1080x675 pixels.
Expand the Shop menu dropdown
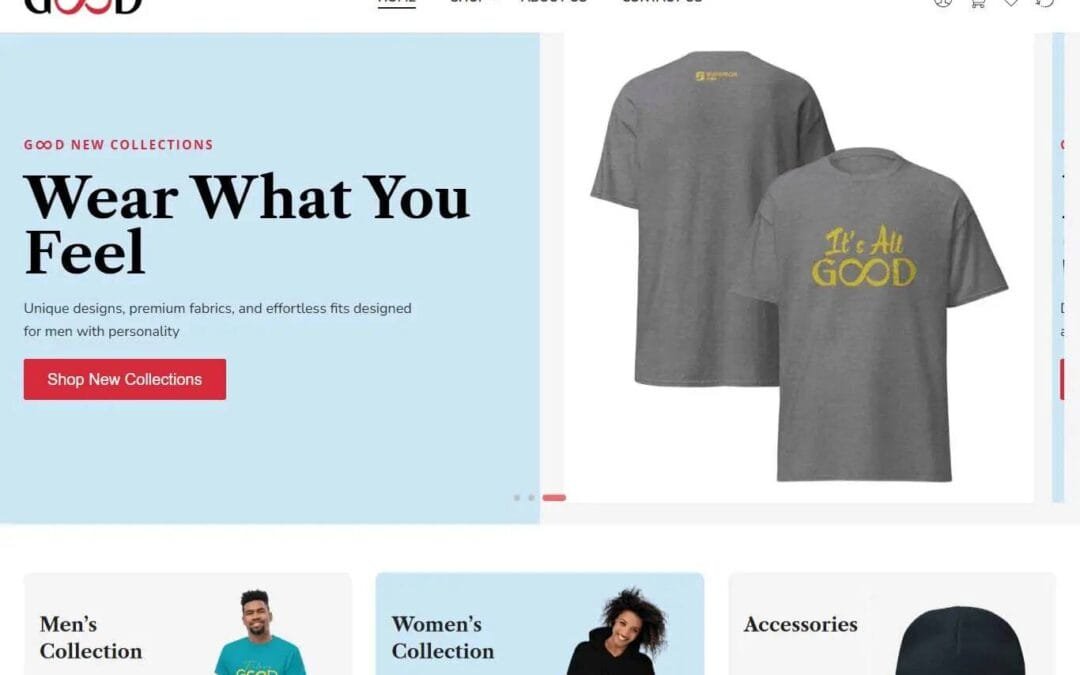click(x=473, y=2)
